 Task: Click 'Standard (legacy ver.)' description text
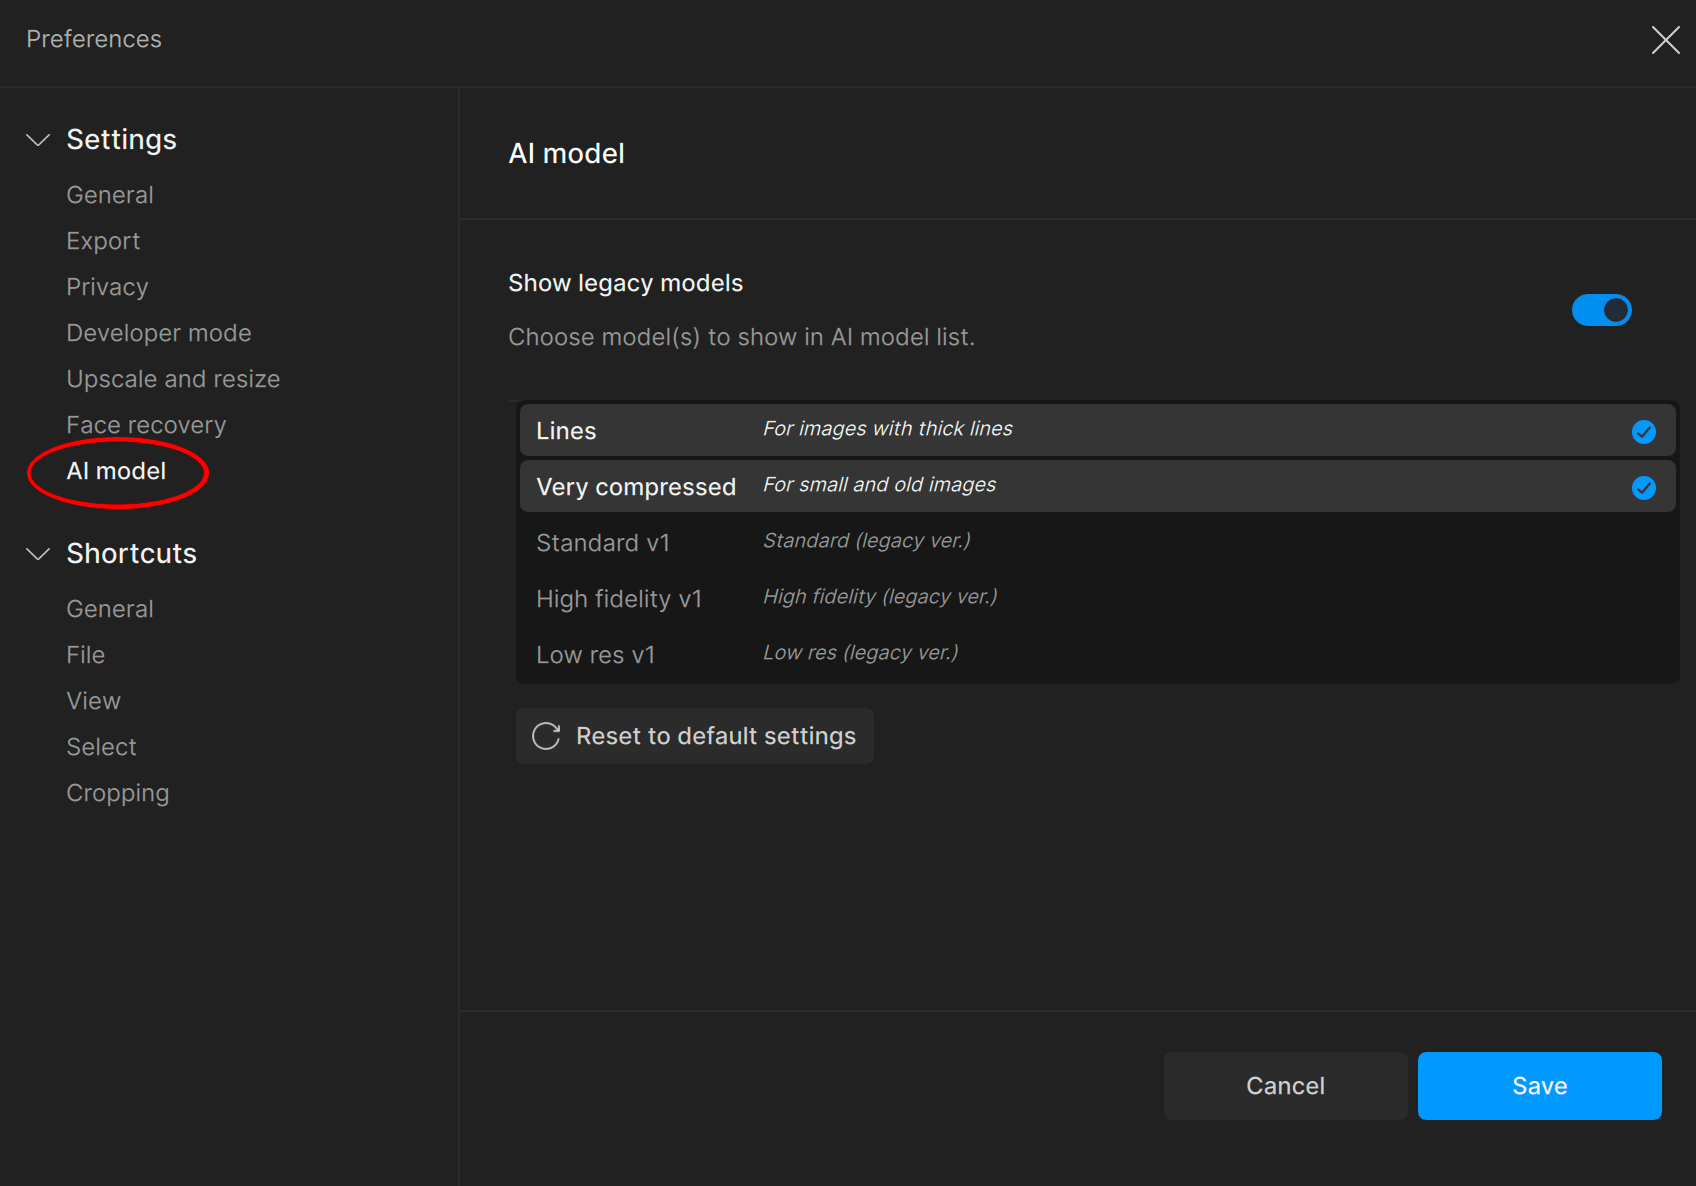(x=867, y=541)
